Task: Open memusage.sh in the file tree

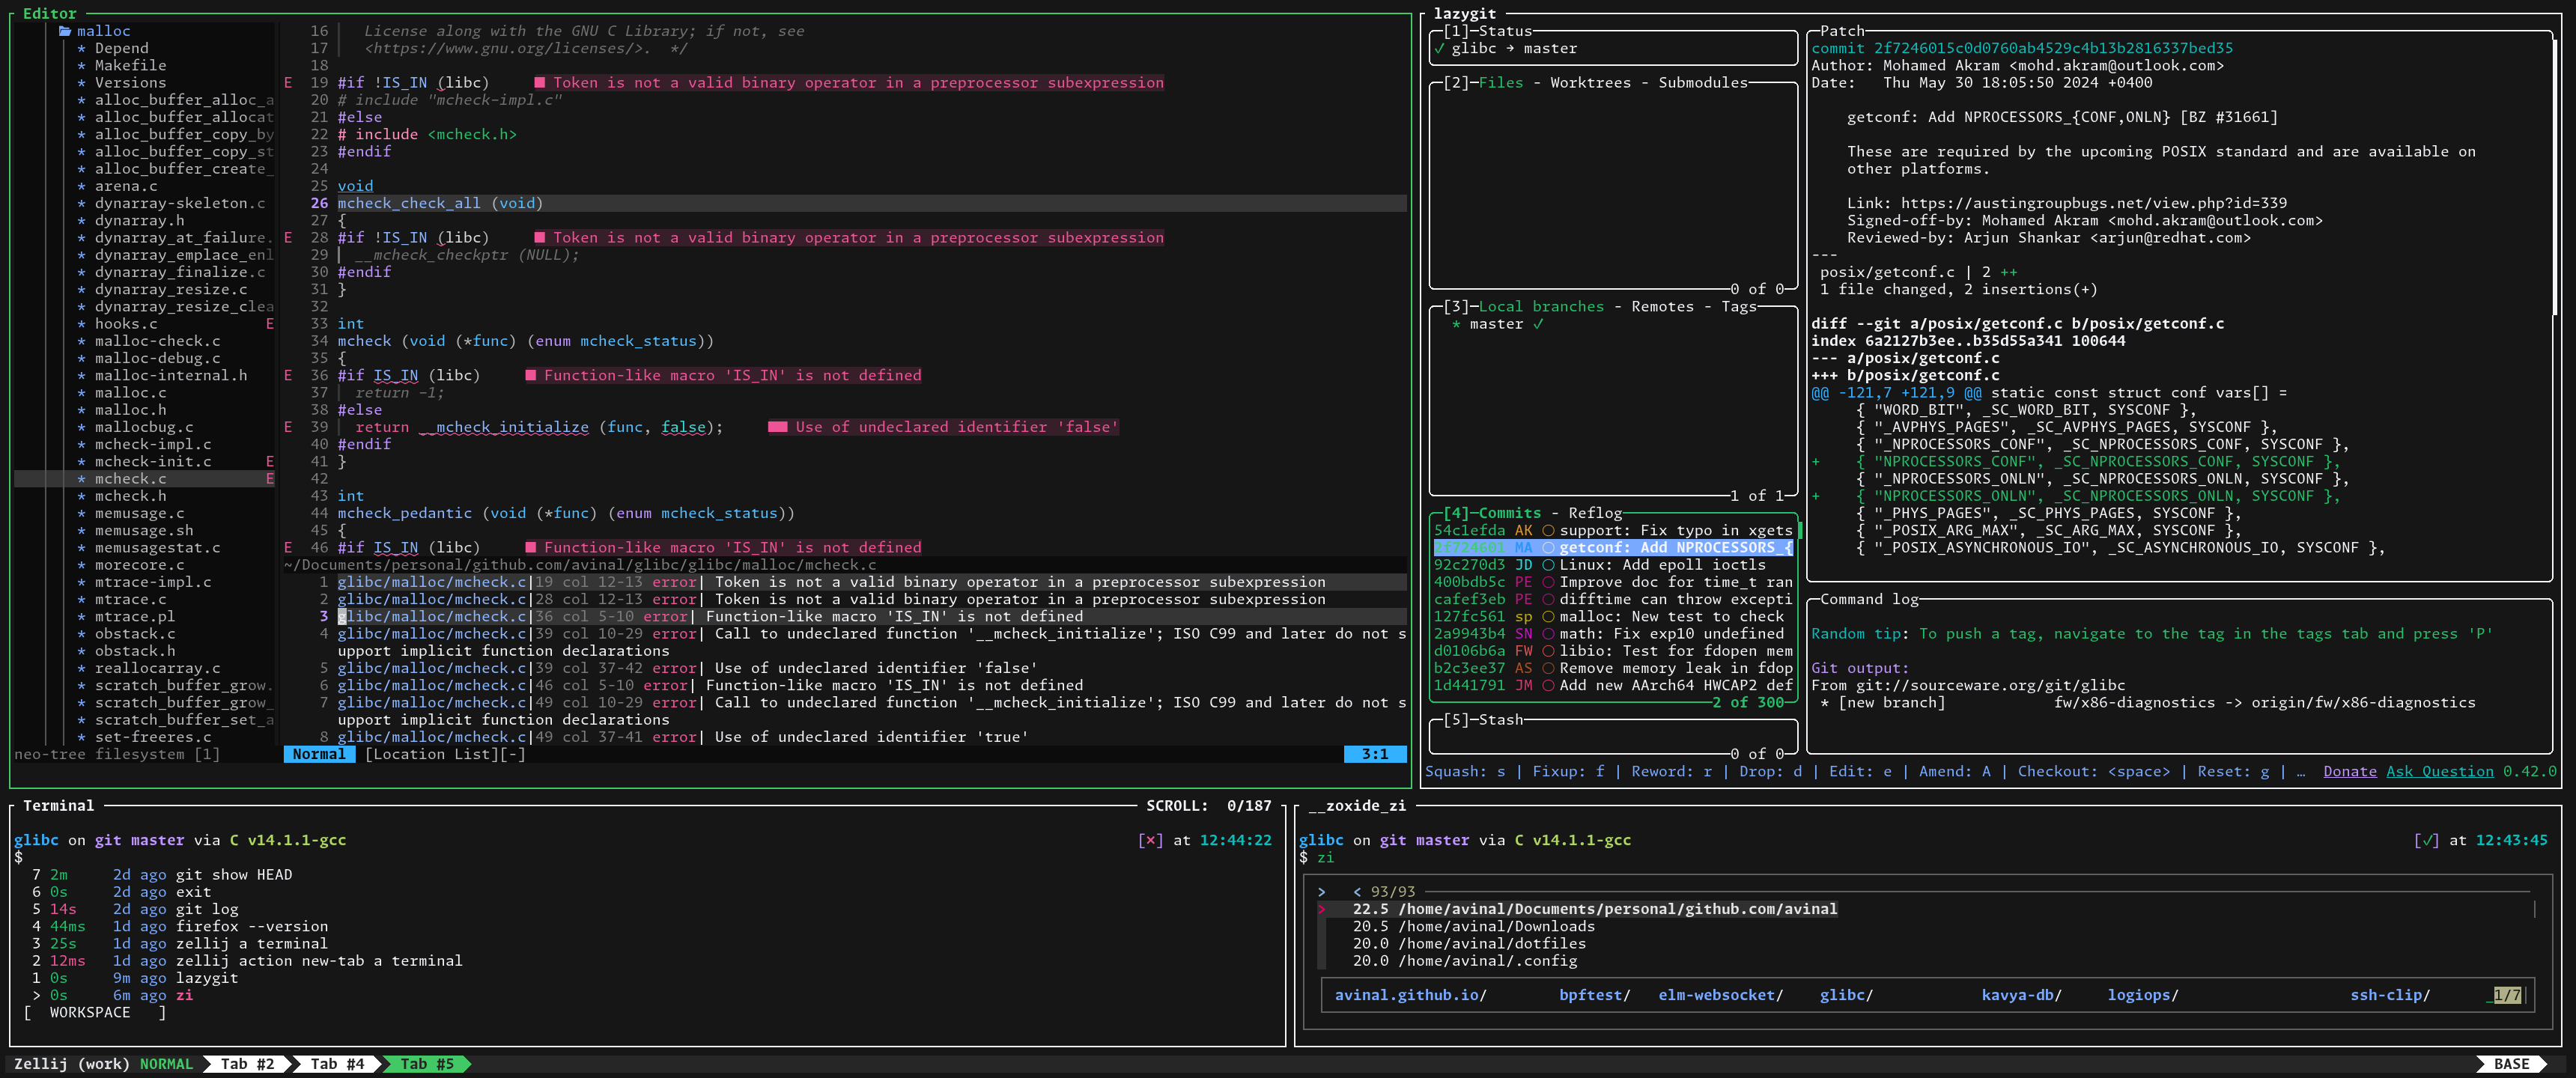Action: click(144, 531)
